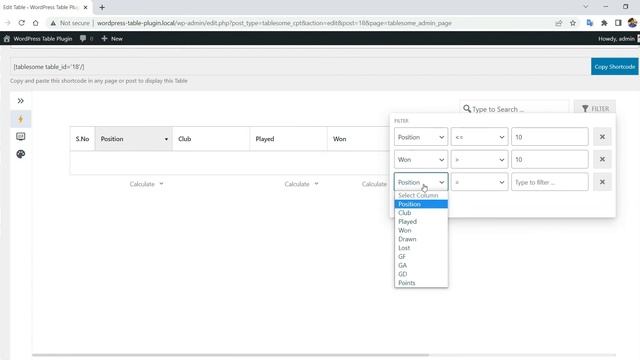This screenshot has width=640, height=360.
Task: Click the Club column header
Action: pos(211,139)
